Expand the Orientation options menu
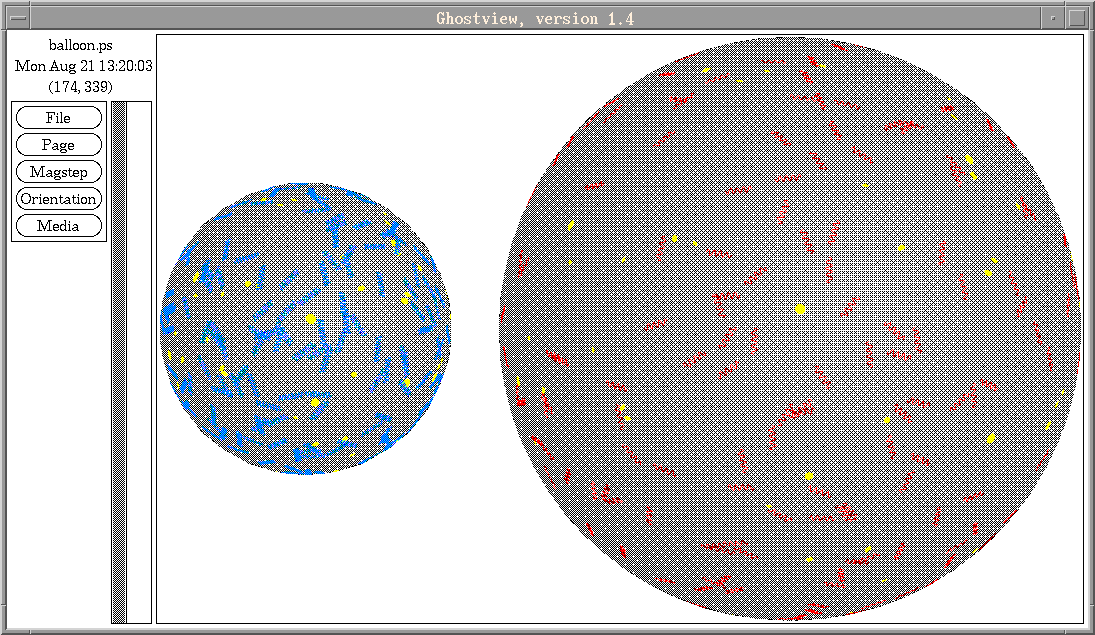The width and height of the screenshot is (1095, 635). tap(59, 199)
